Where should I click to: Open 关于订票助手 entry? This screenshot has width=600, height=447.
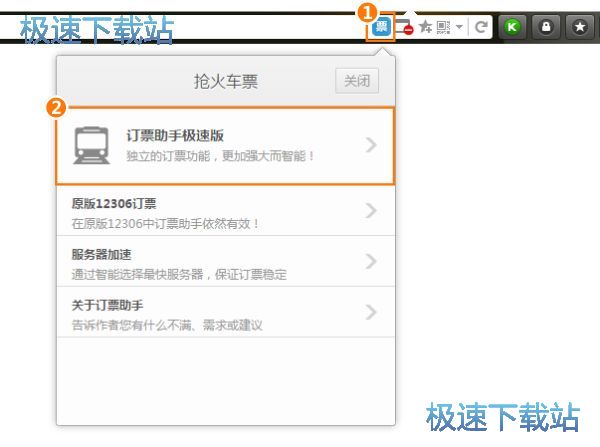click(x=225, y=312)
